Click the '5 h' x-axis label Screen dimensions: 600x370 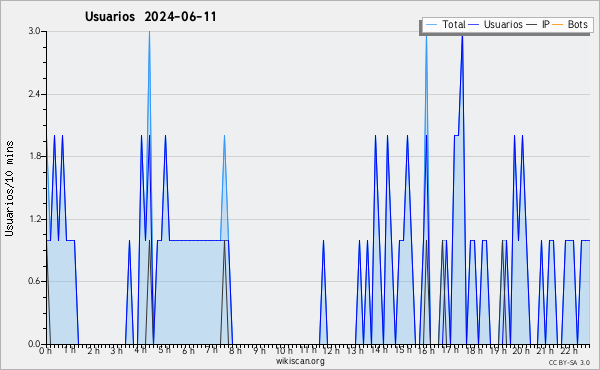pyautogui.click(x=165, y=350)
